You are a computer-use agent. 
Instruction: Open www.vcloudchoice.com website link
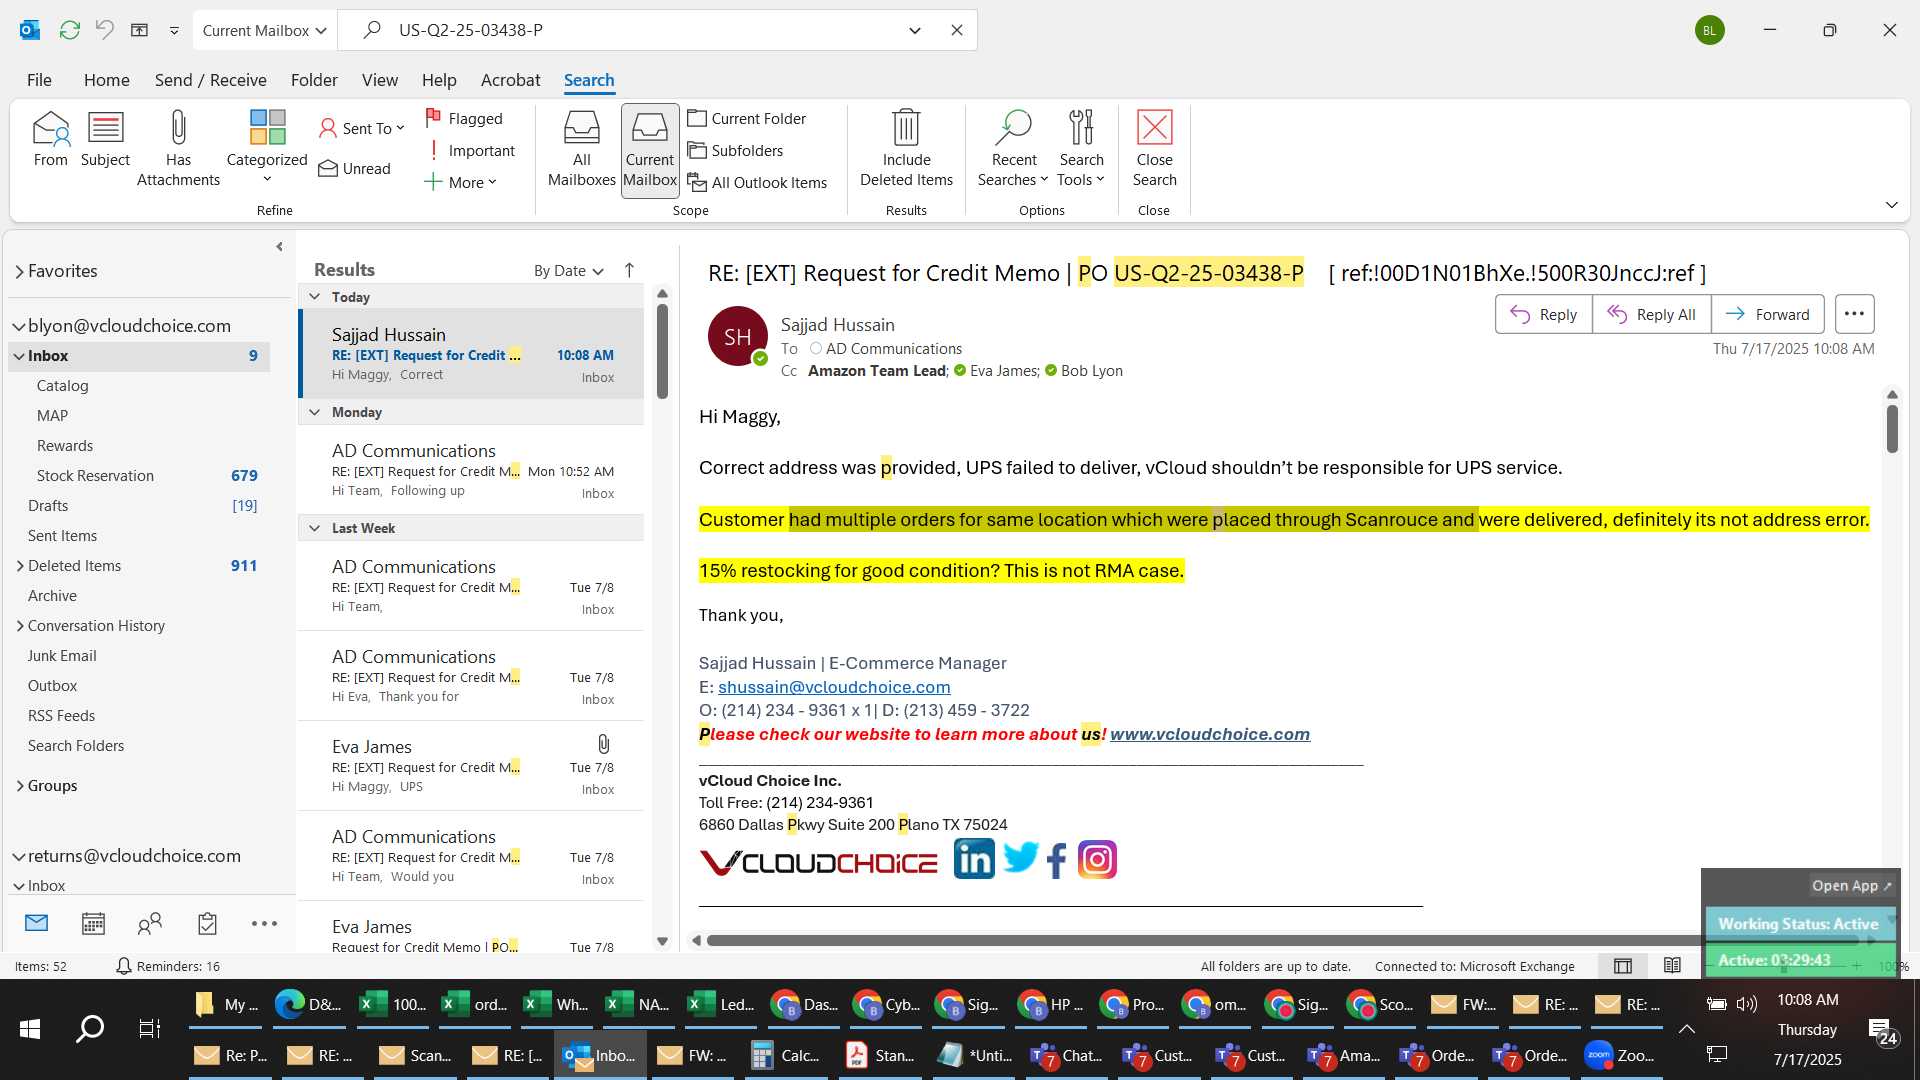click(x=1209, y=734)
